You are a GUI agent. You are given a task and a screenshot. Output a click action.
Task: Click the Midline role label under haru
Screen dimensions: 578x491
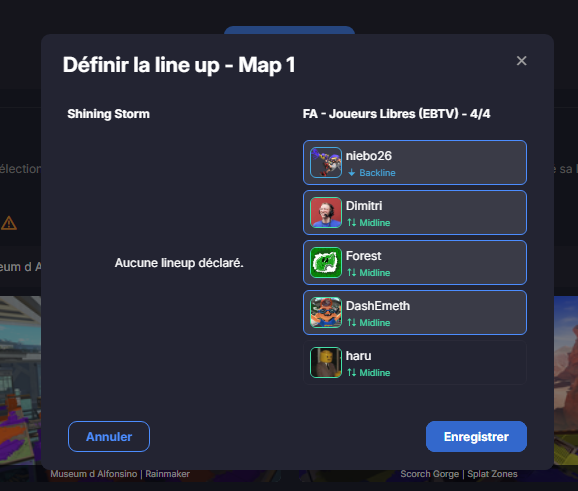click(375, 373)
